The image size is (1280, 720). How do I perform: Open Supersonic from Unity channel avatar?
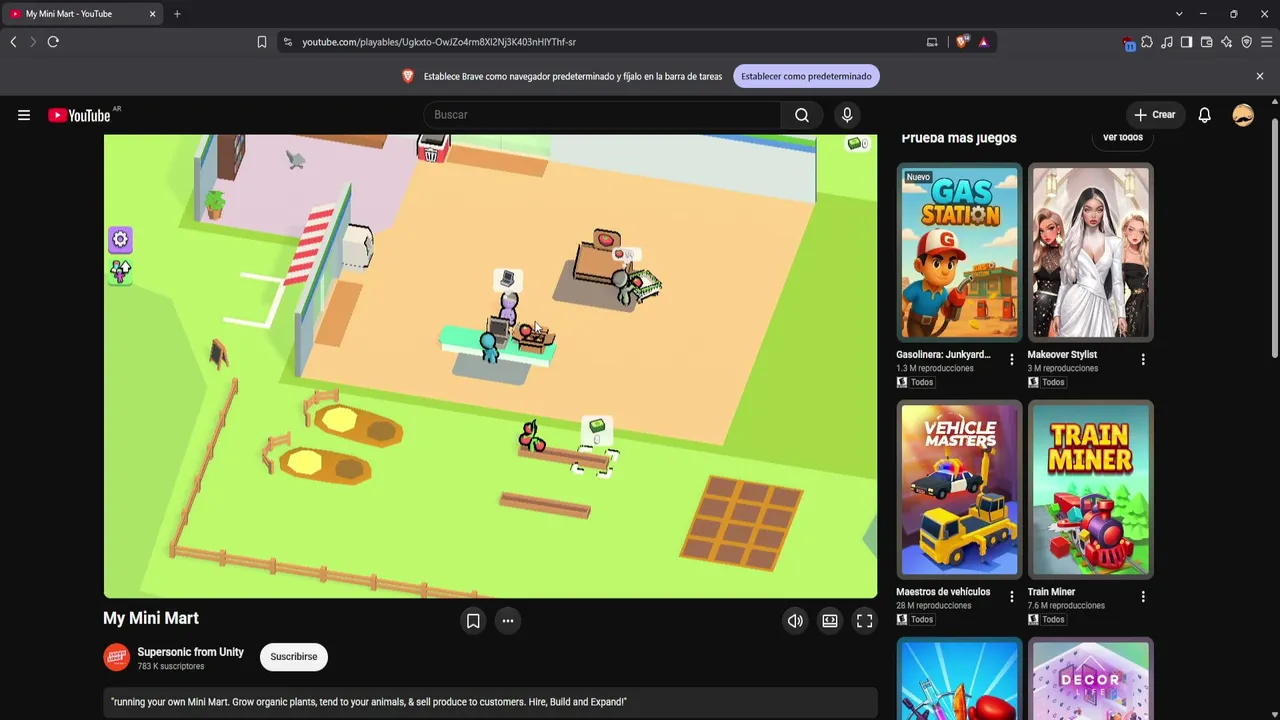point(117,657)
